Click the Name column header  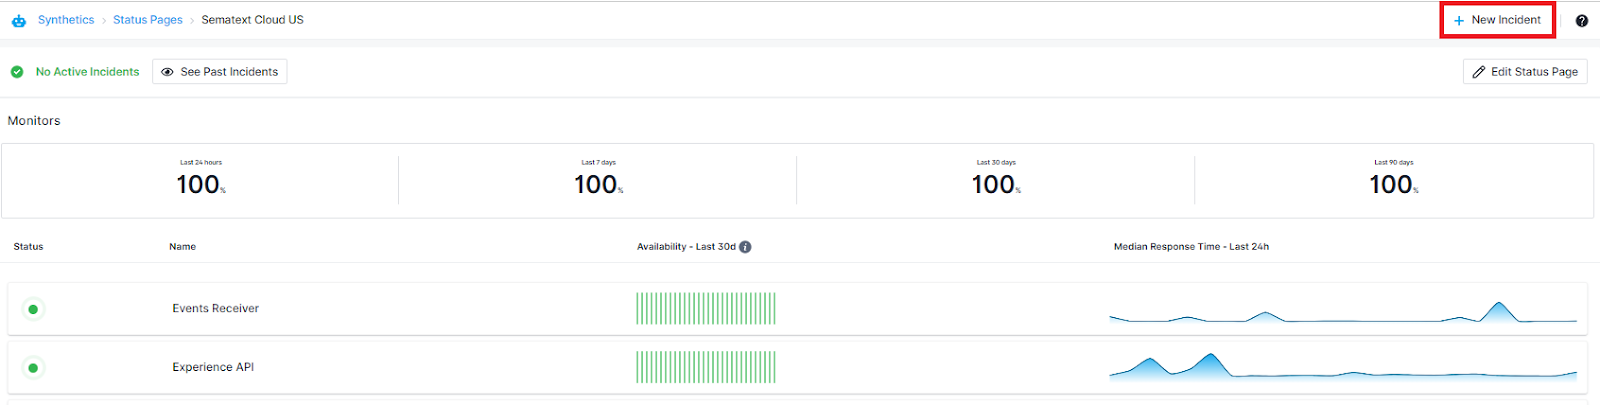182,247
